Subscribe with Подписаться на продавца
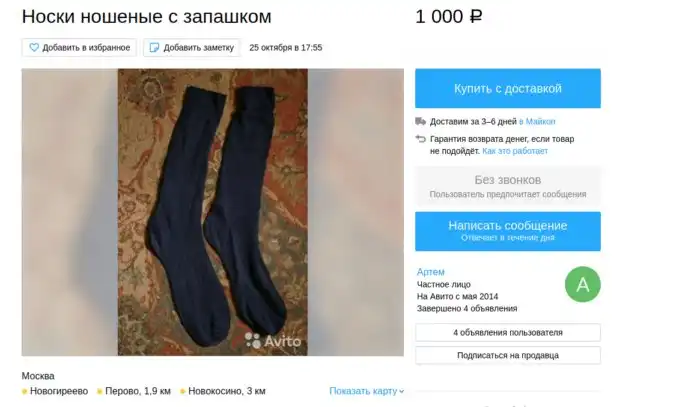The image size is (700, 407). (508, 355)
